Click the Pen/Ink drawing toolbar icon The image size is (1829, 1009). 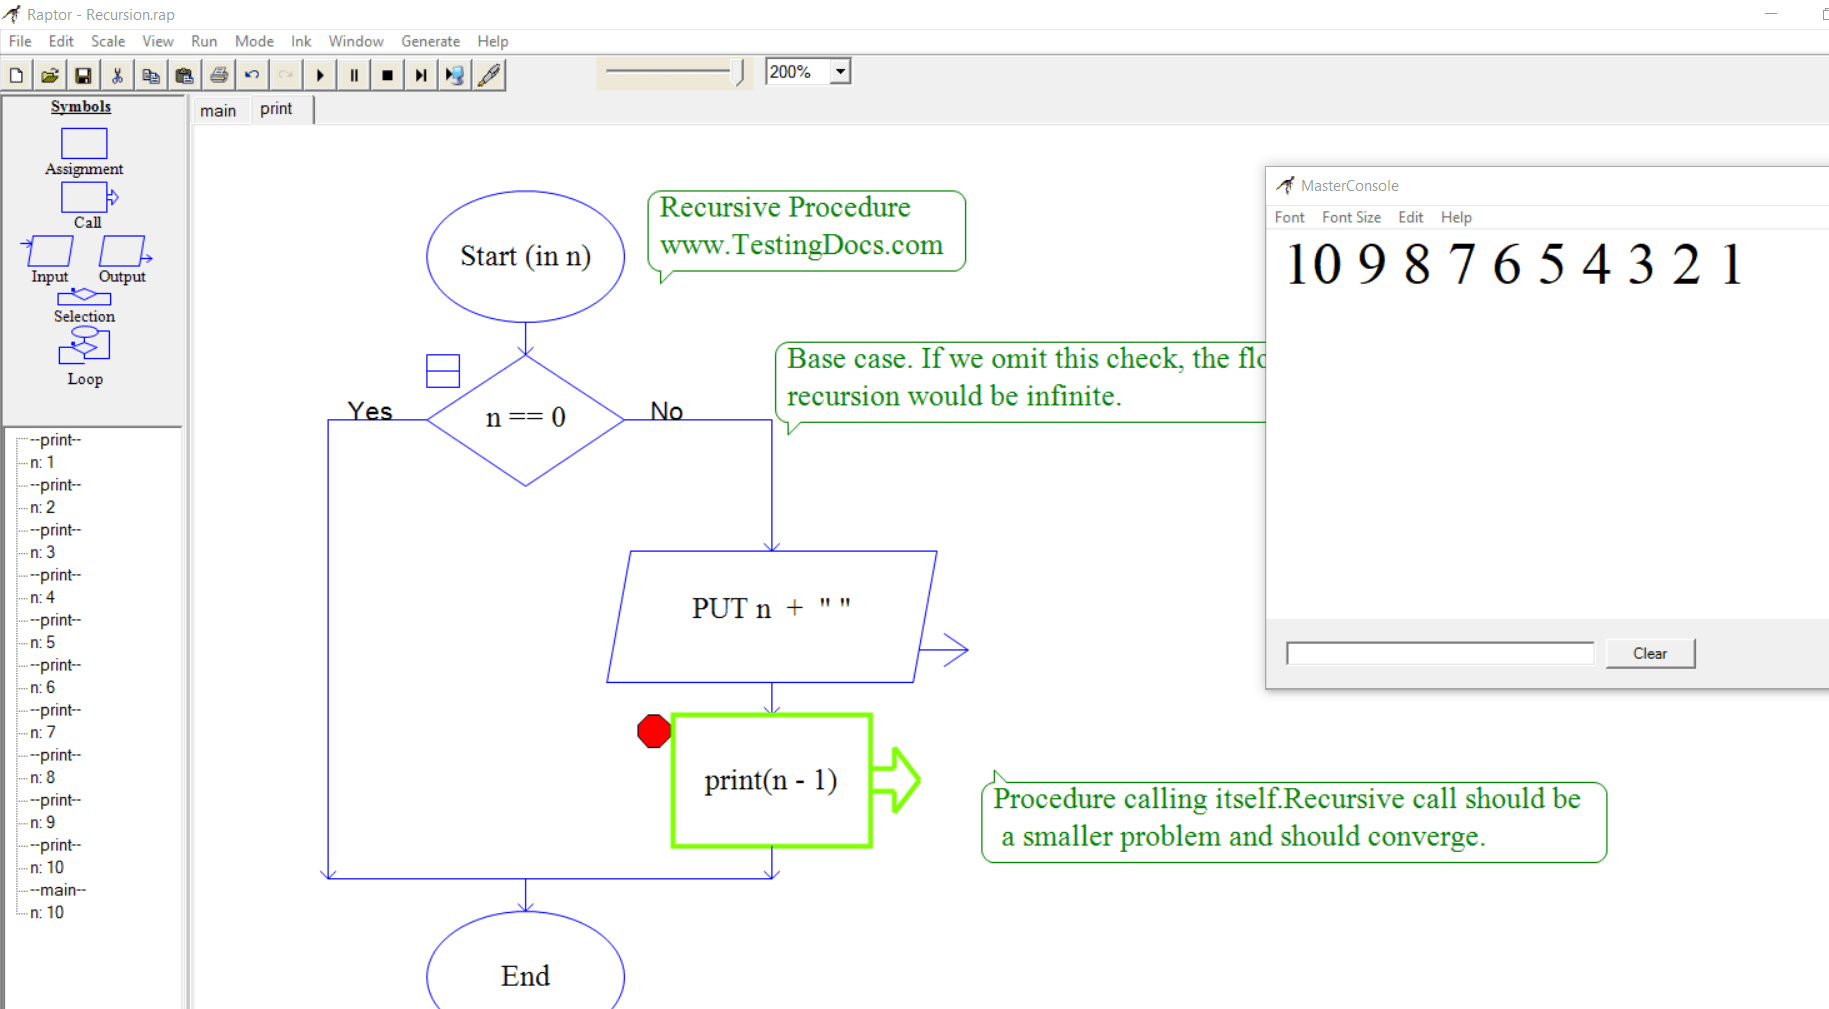pyautogui.click(x=489, y=74)
